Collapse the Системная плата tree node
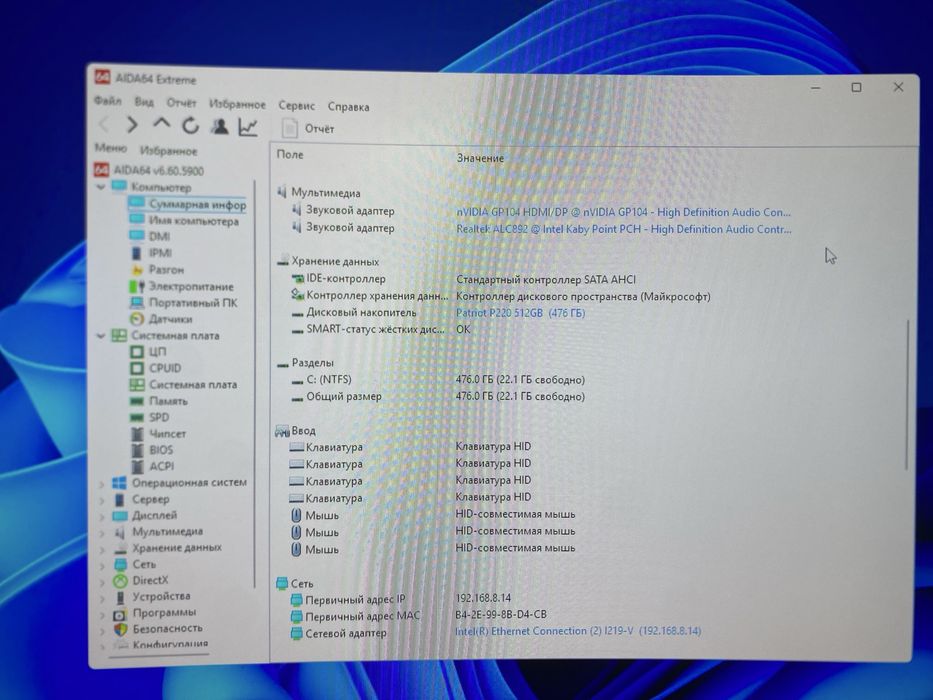 101,336
